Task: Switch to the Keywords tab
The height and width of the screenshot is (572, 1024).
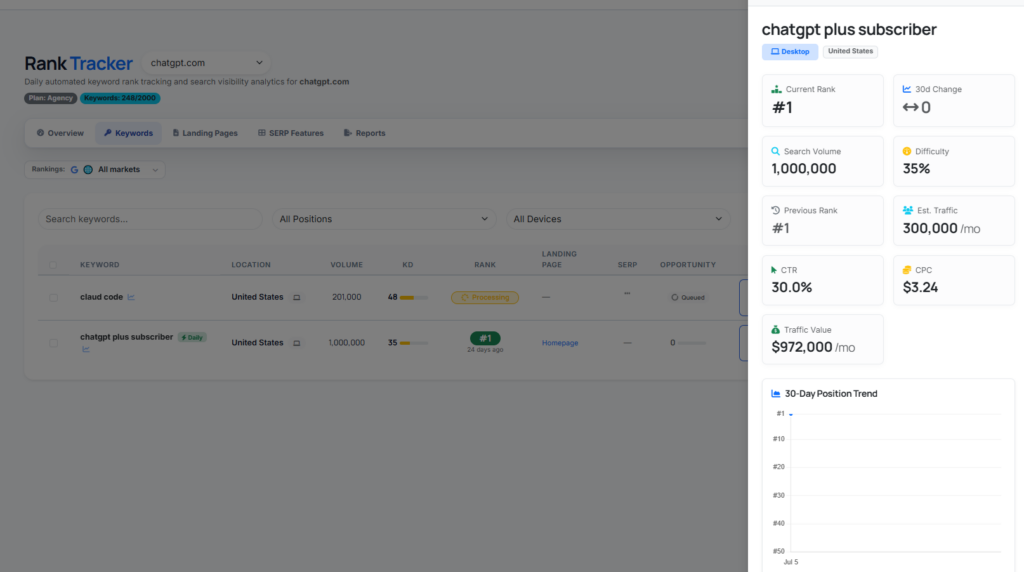Action: coord(128,133)
